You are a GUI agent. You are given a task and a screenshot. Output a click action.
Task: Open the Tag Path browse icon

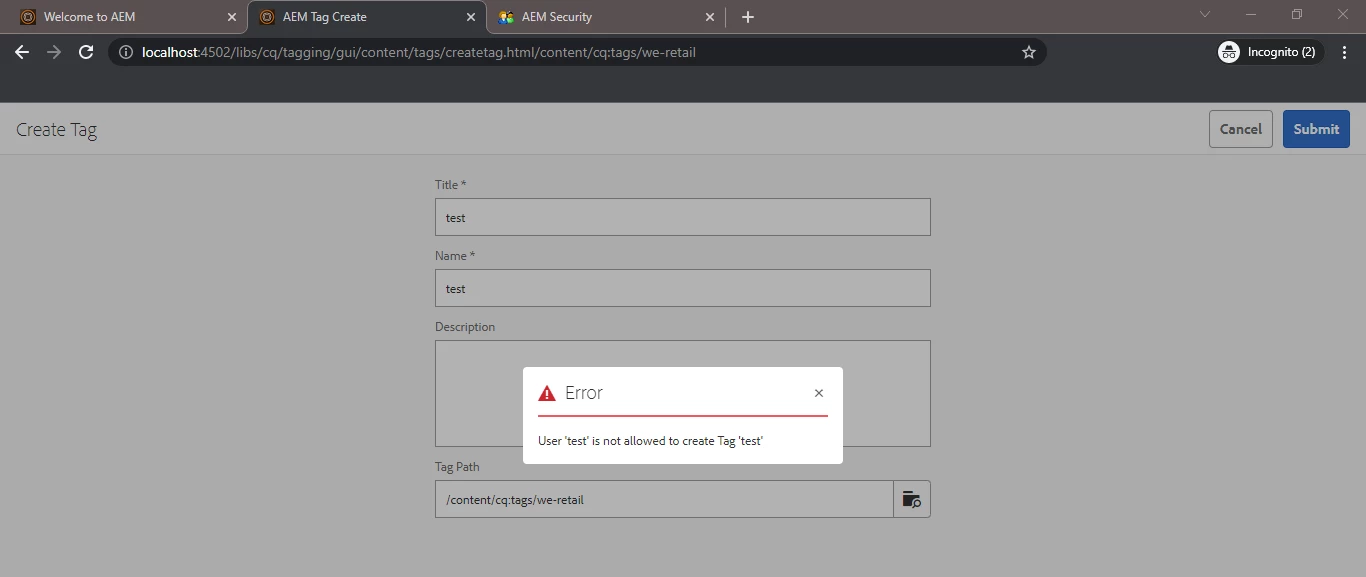pos(912,499)
